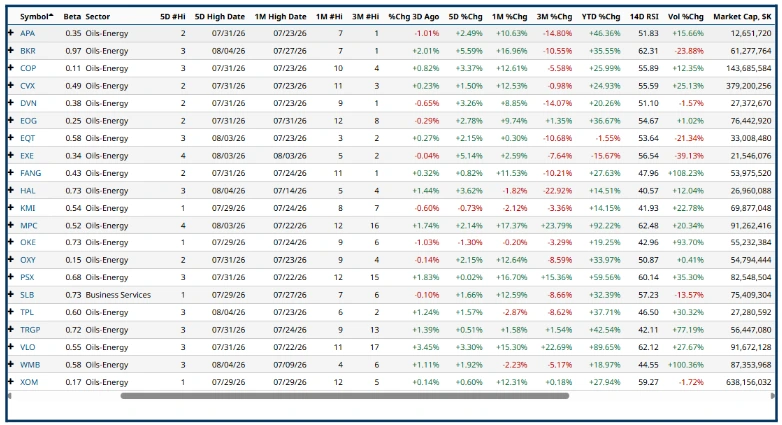Expand the OKE row plus icon
The width and height of the screenshot is (782, 425).
[10, 242]
